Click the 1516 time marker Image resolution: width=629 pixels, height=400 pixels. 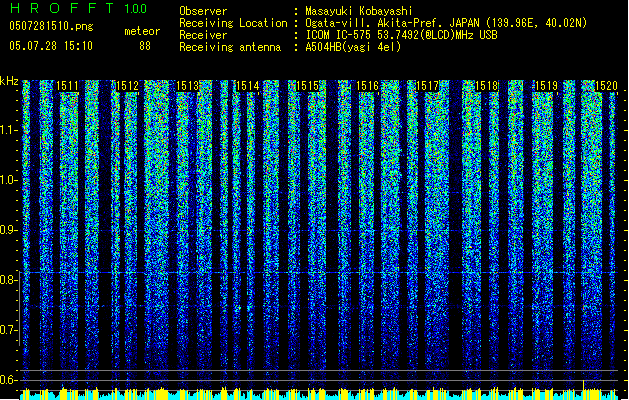tap(367, 86)
